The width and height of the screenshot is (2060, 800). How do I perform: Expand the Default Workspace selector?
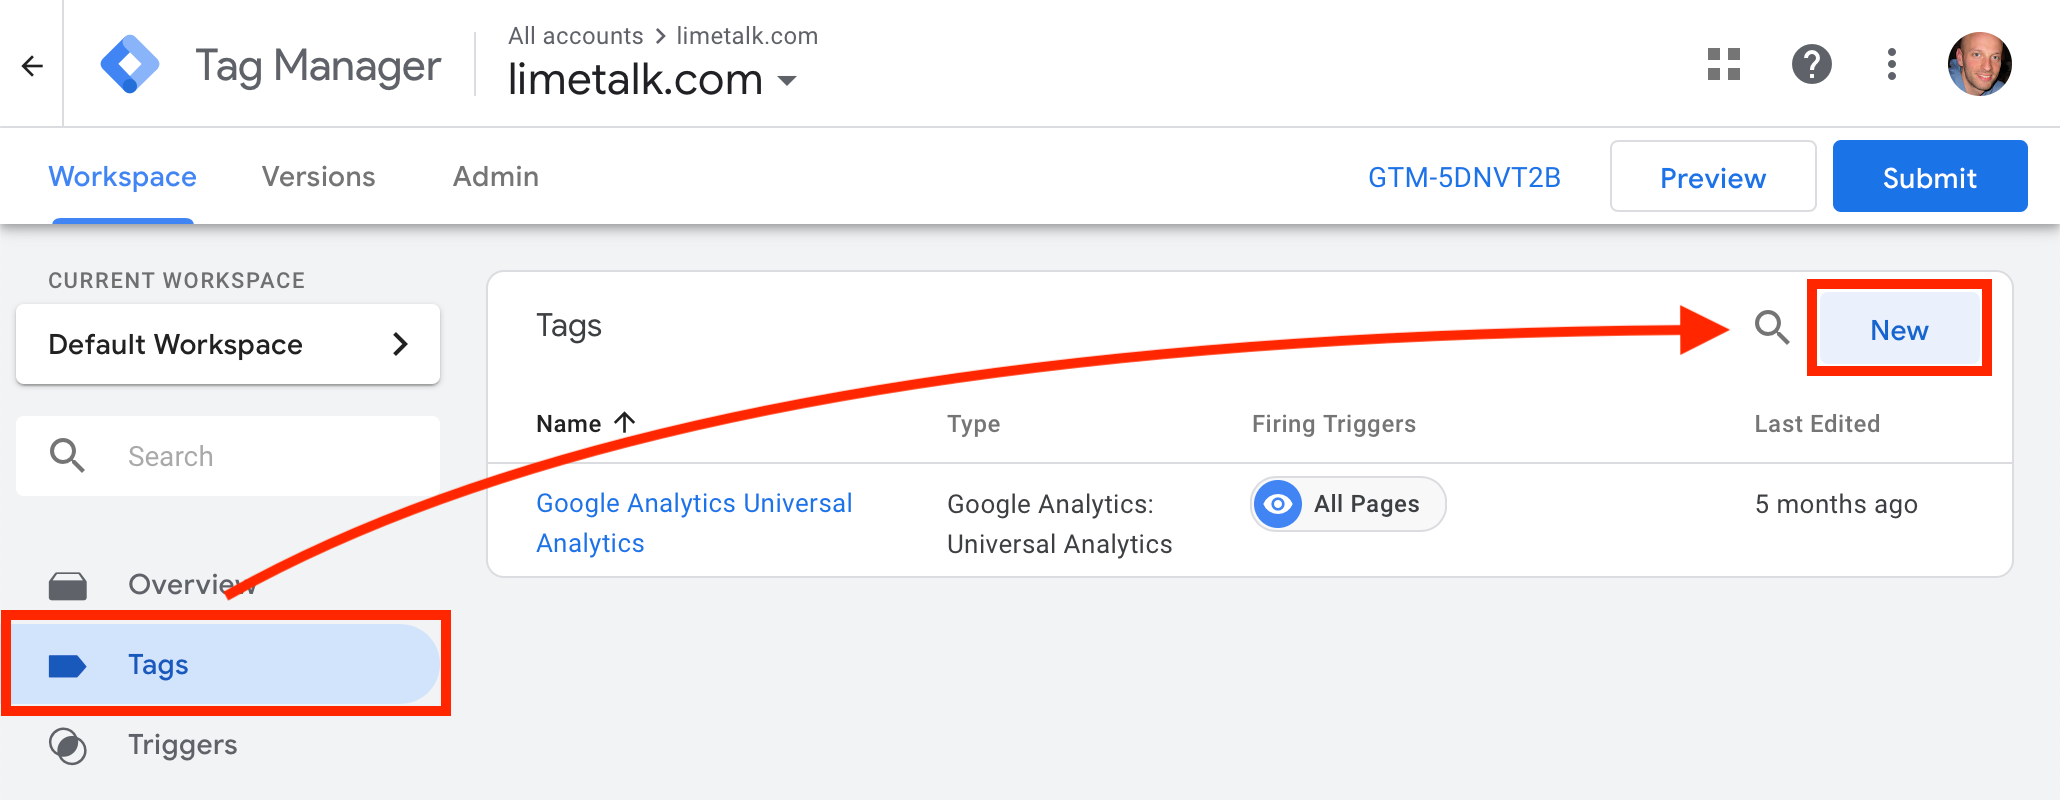click(228, 344)
